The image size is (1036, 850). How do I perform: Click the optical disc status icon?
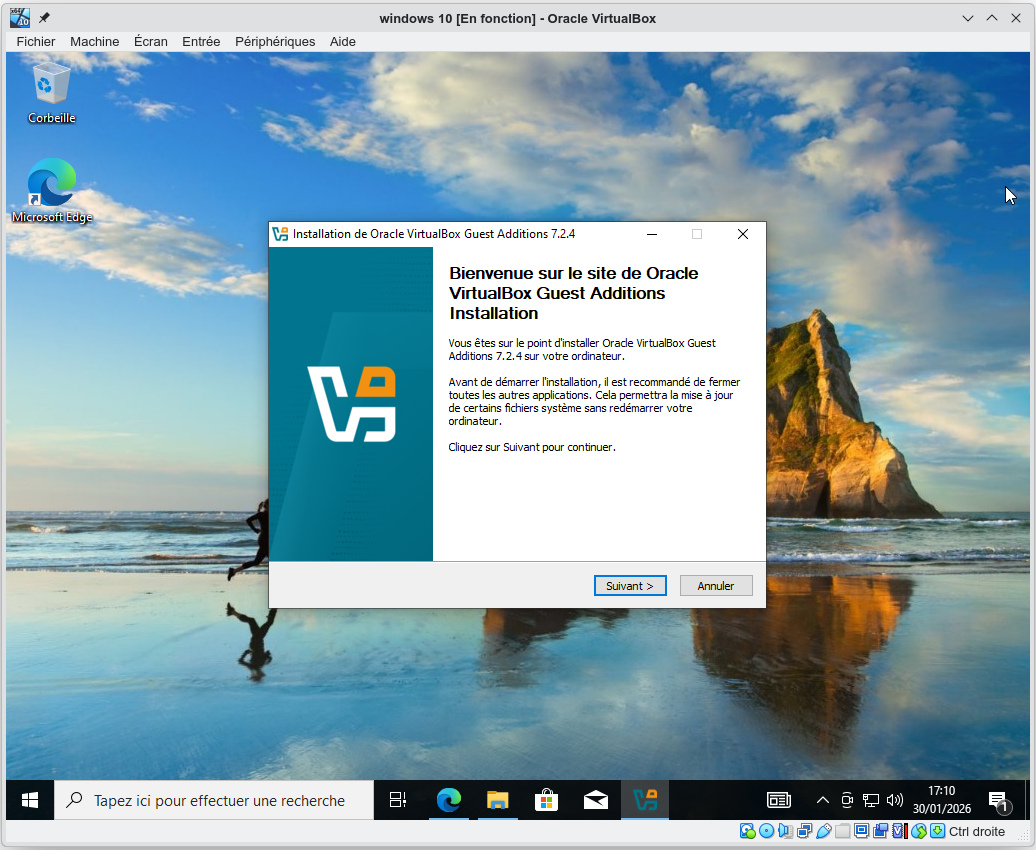point(766,831)
